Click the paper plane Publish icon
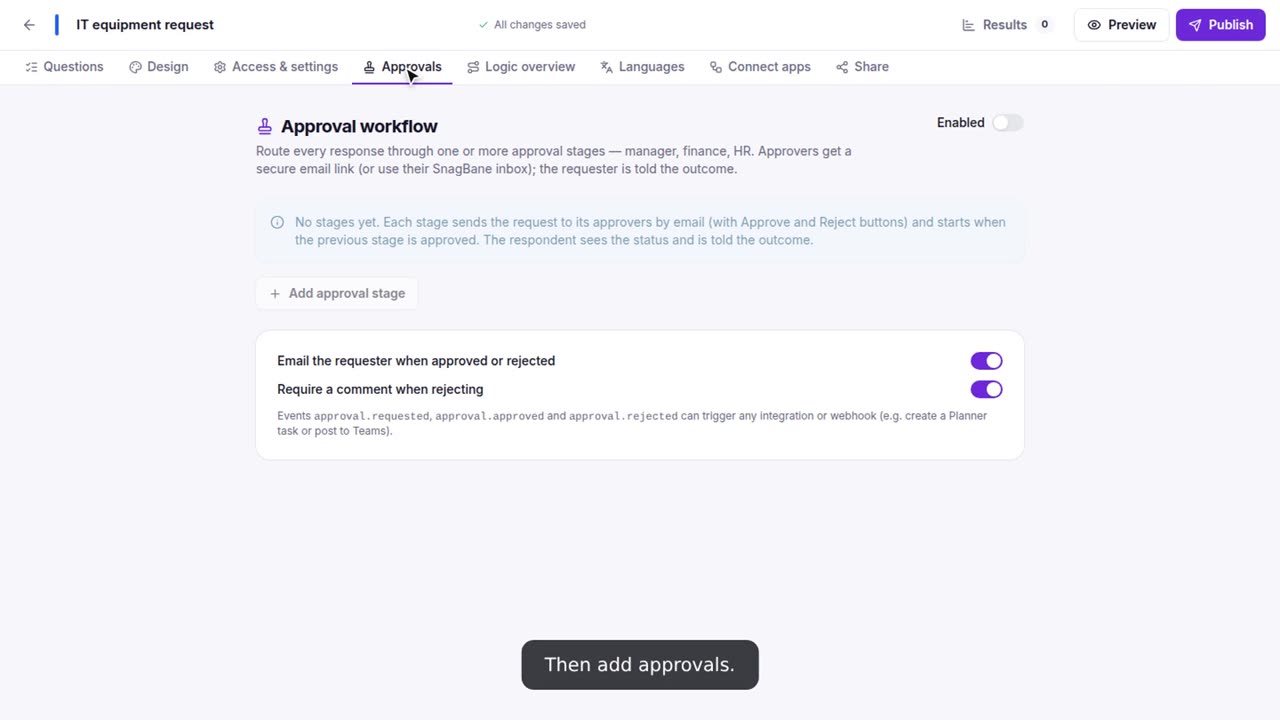 pos(1195,25)
